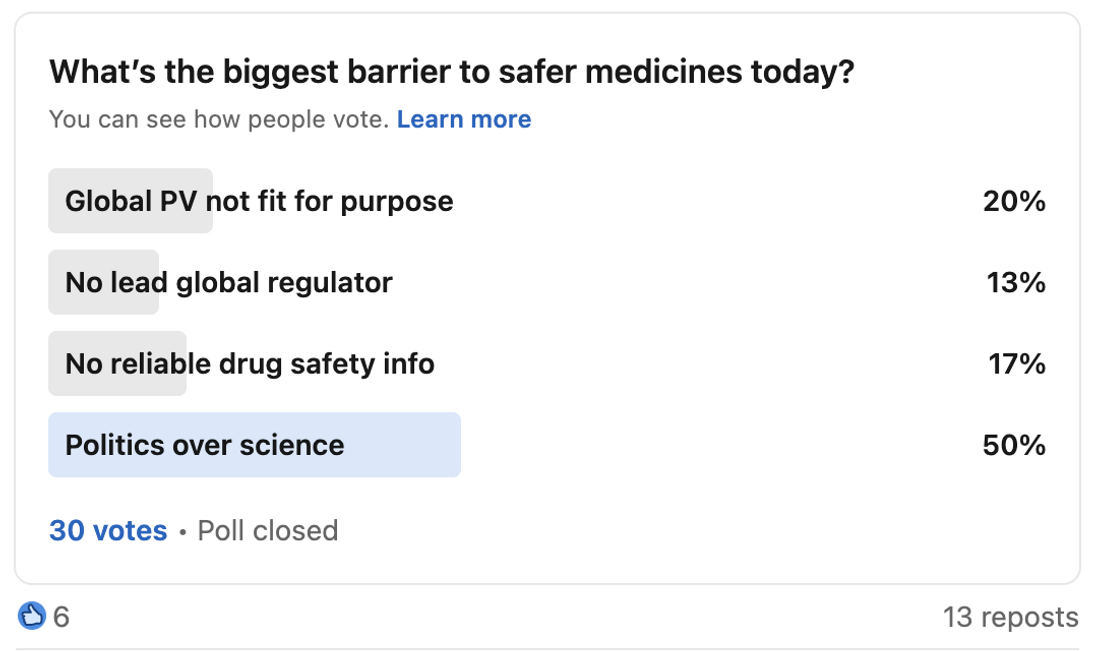Click 'You can see how people vote' text
Viewport: 1096px width, 651px height.
pyautogui.click(x=218, y=120)
